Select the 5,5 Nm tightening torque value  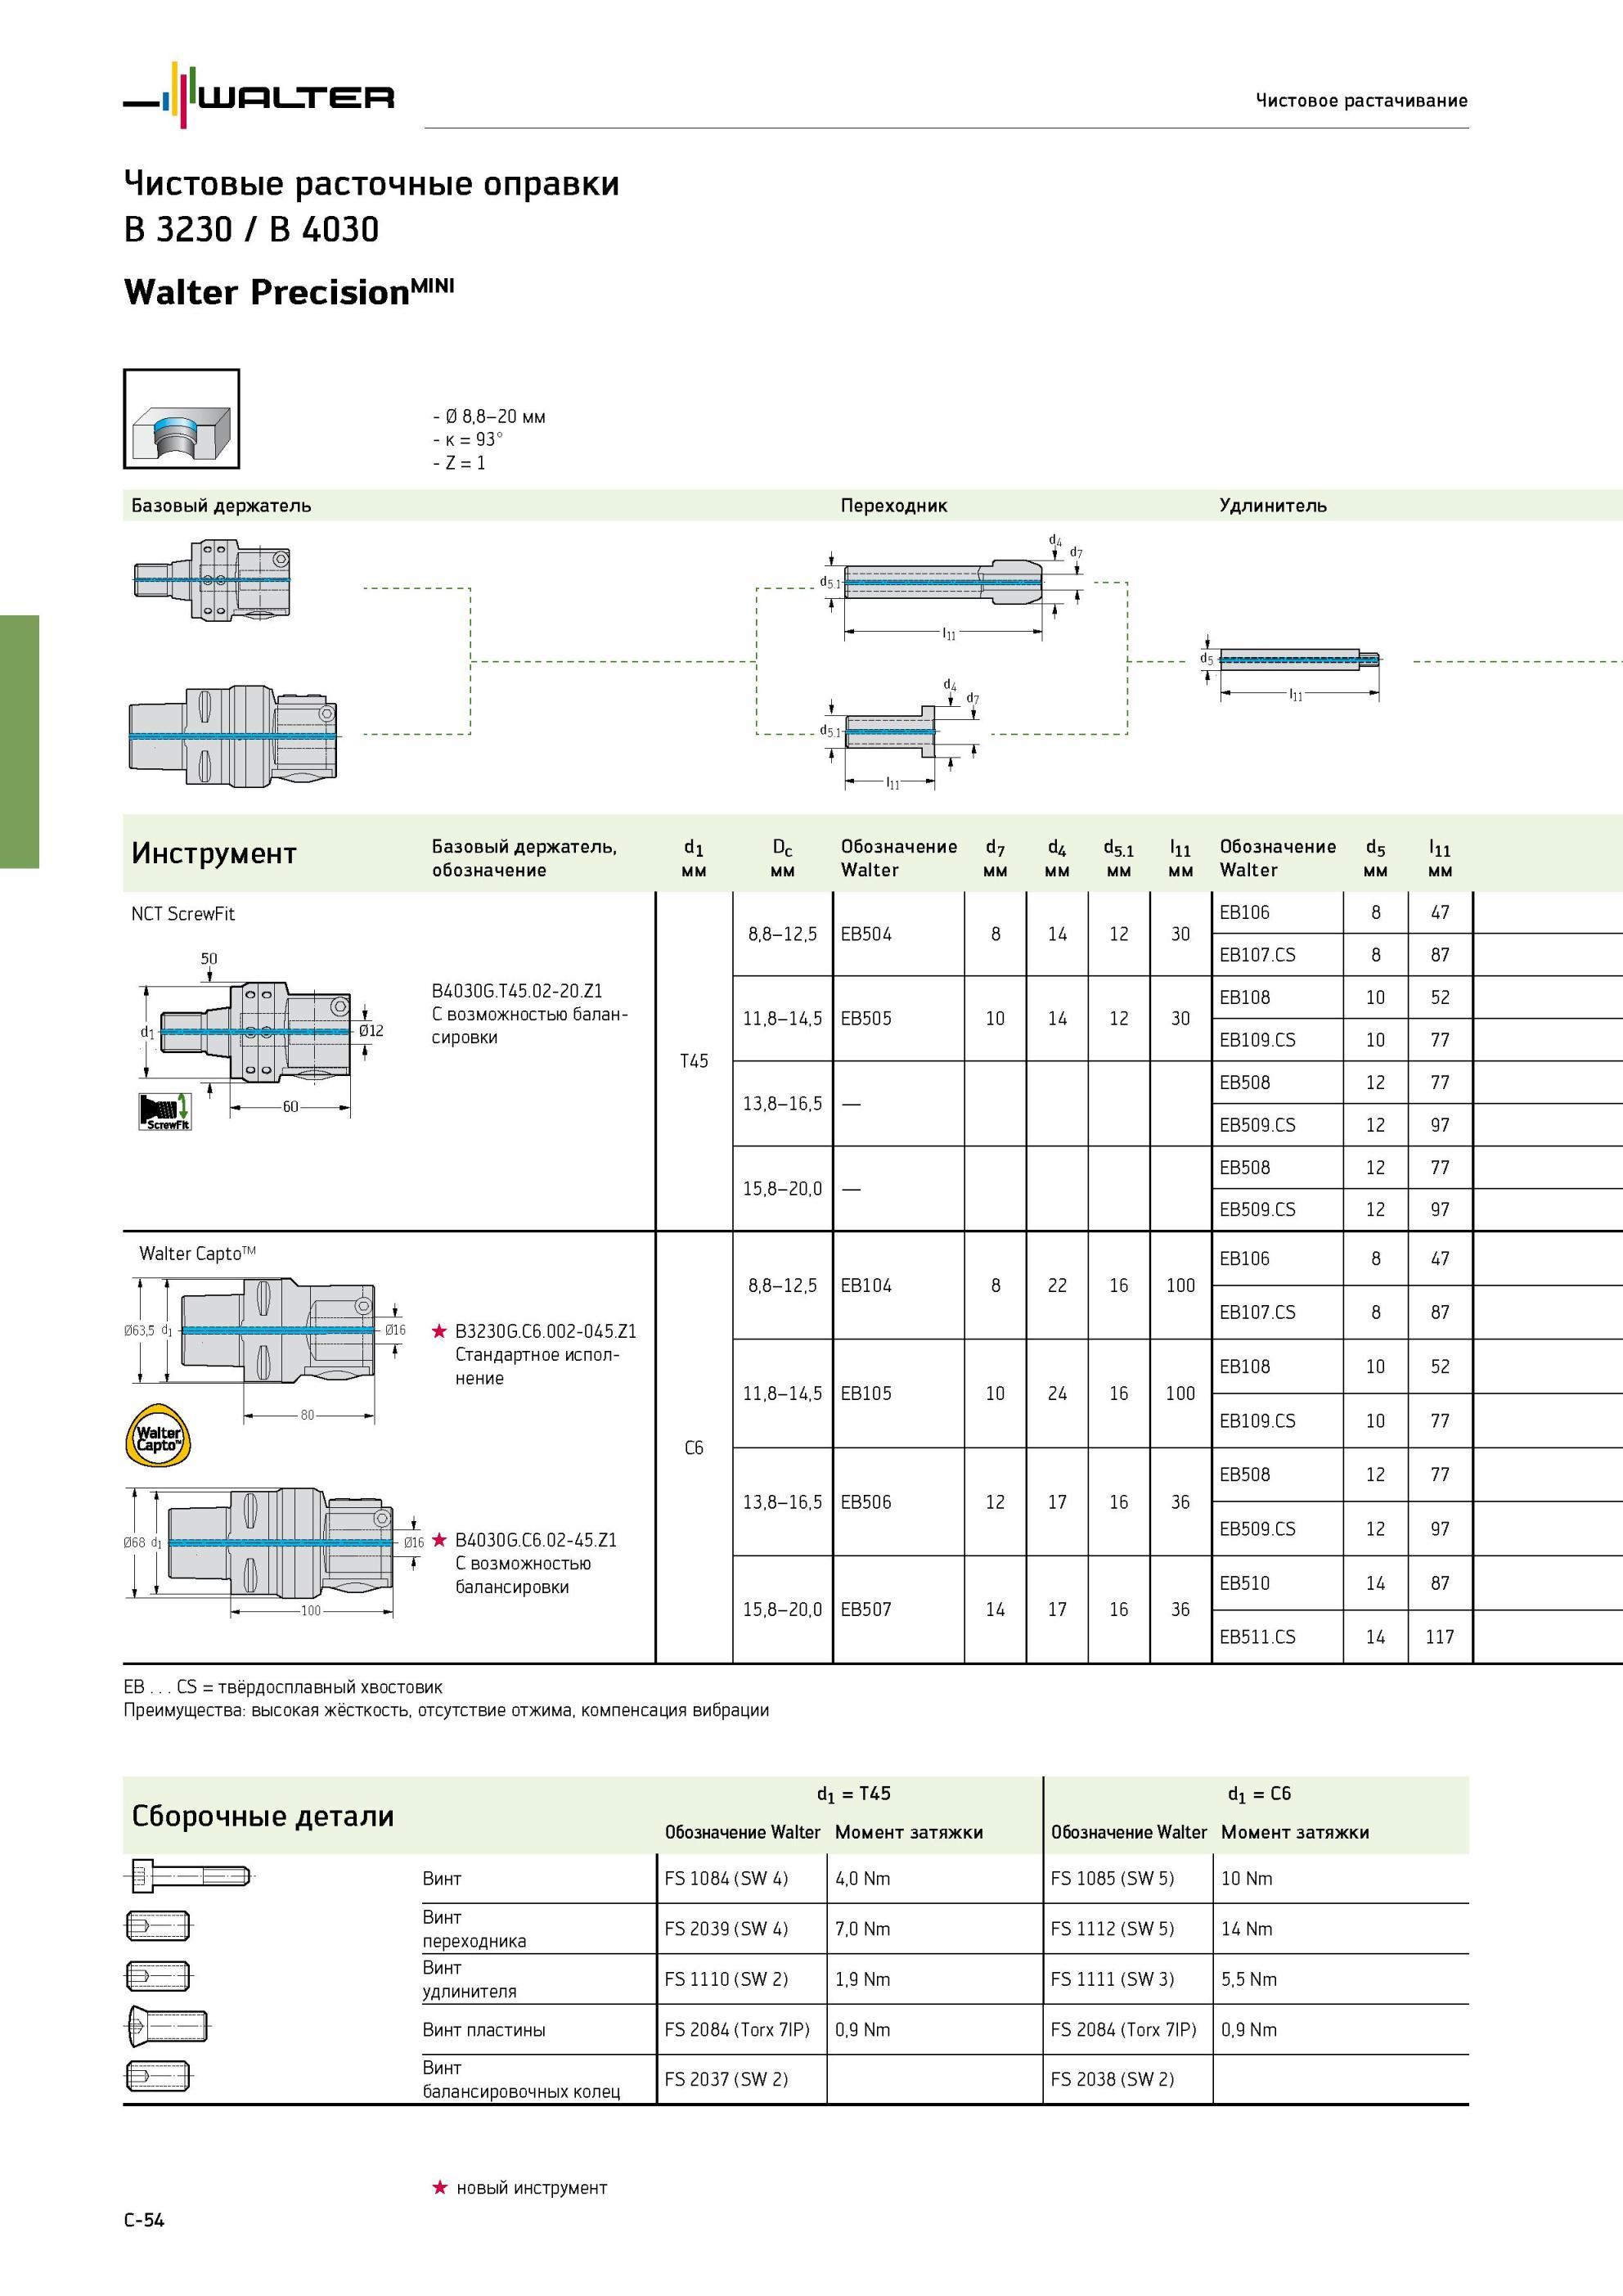pos(1248,1980)
